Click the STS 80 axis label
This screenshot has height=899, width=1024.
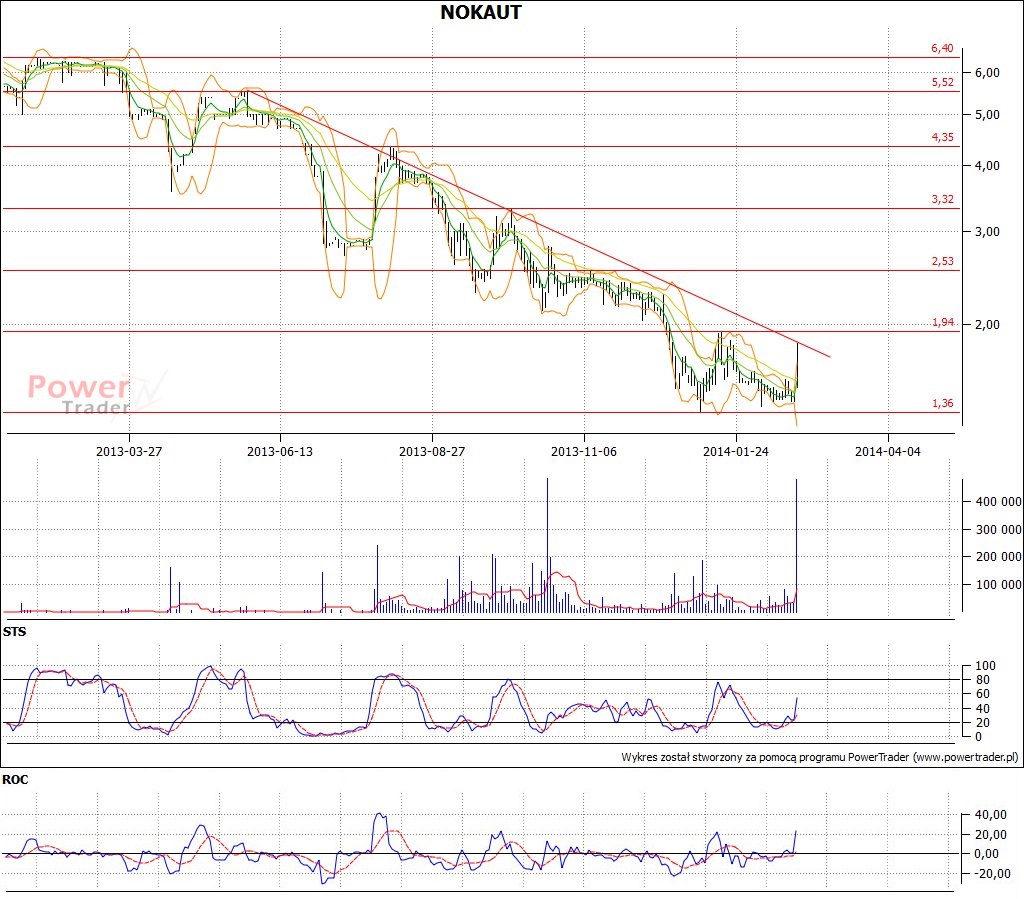tap(982, 680)
